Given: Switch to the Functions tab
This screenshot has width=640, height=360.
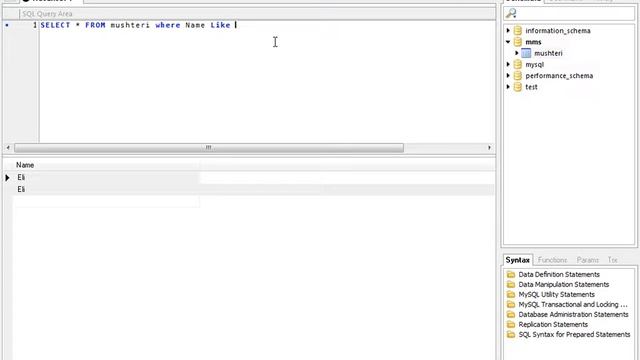Looking at the screenshot, I should [x=552, y=260].
